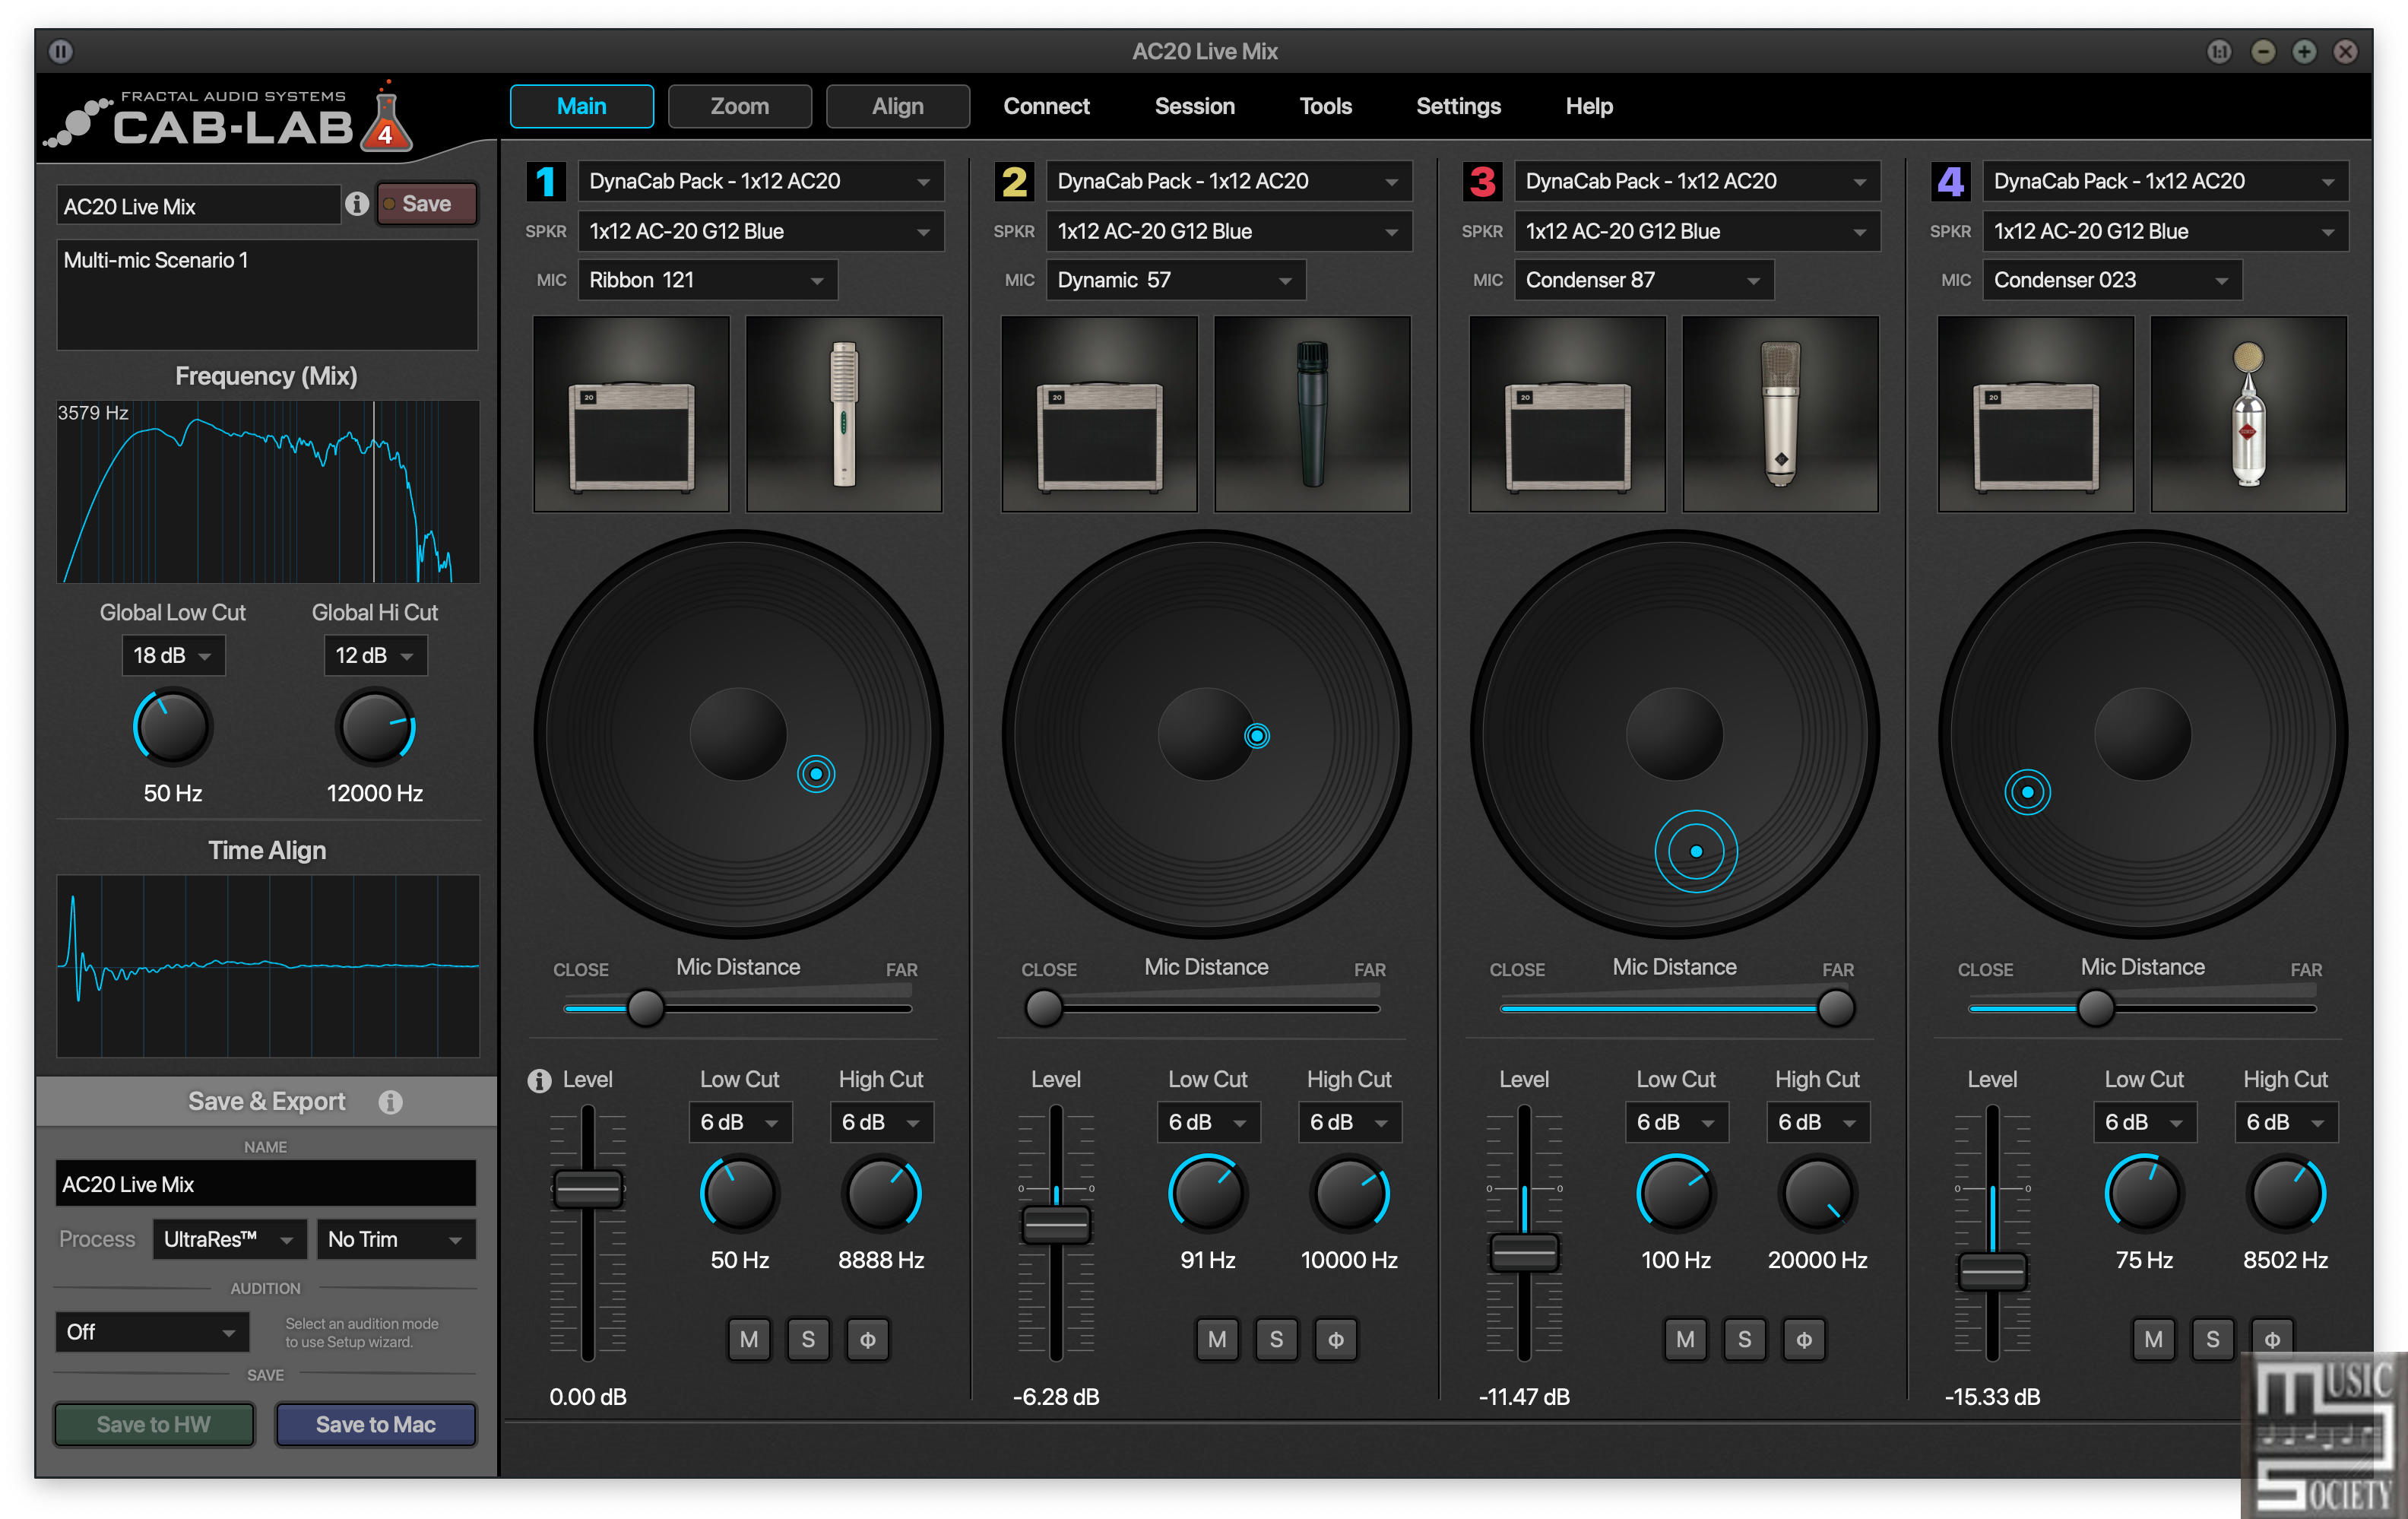The image size is (2408, 1519).
Task: Open the Ribbon 121 mic dropdown
Action: tap(708, 280)
